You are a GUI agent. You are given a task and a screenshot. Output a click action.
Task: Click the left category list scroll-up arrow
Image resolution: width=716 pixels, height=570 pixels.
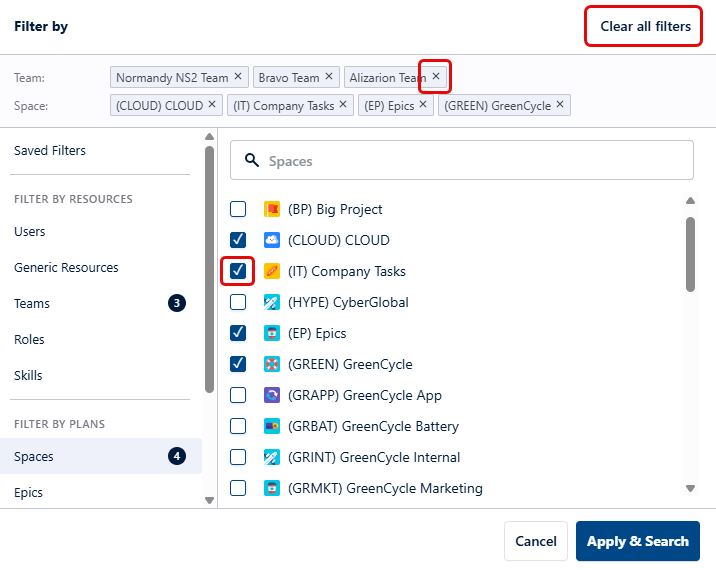click(x=210, y=136)
